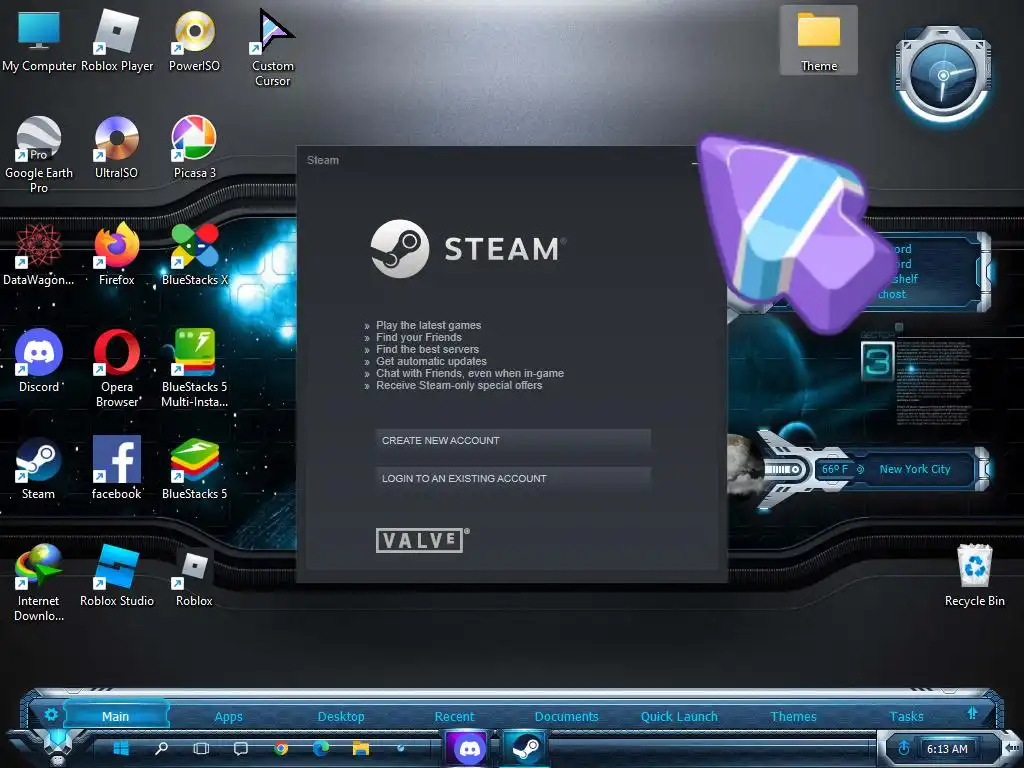The image size is (1024, 768).
Task: Open the dock settings gear icon
Action: (51, 714)
